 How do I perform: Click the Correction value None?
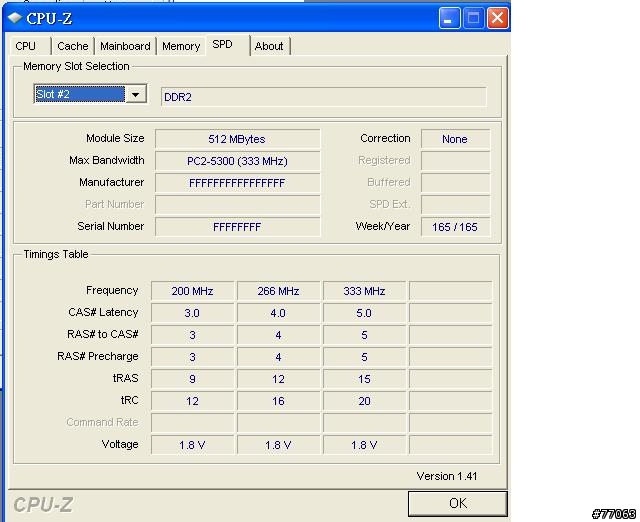tap(455, 139)
